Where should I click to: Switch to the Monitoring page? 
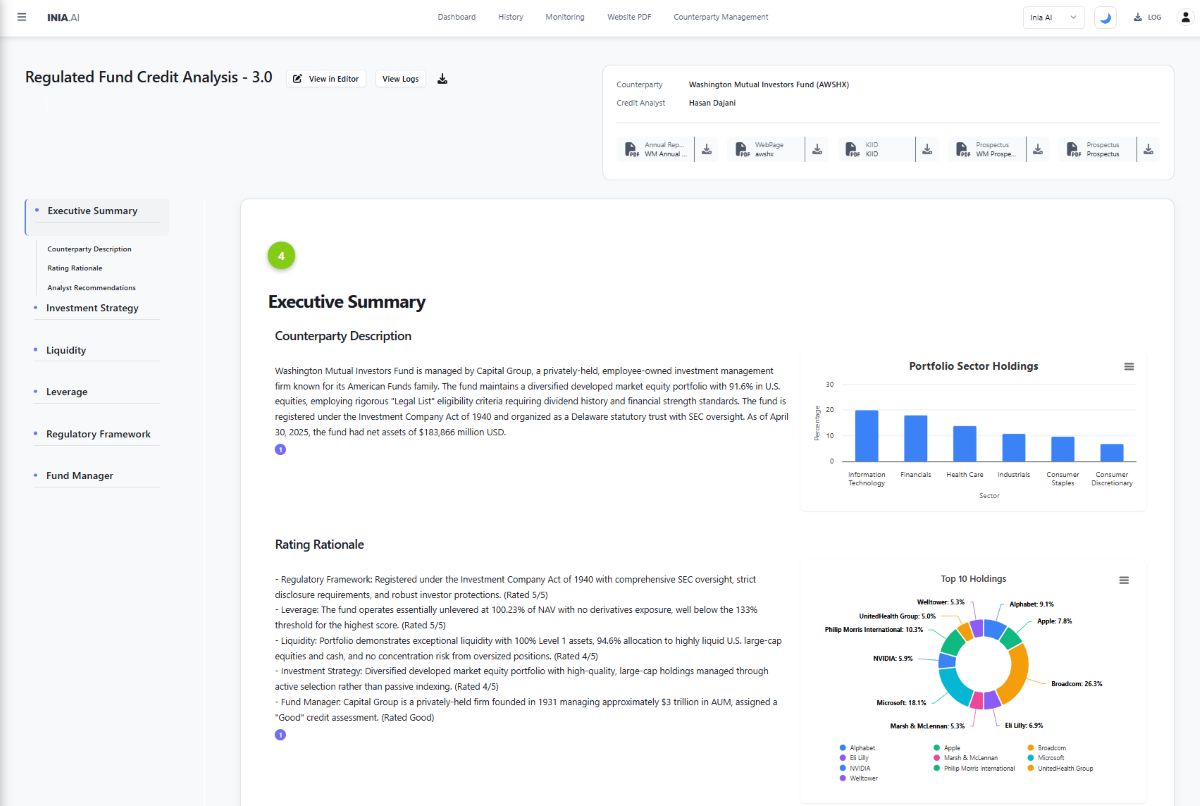click(565, 17)
